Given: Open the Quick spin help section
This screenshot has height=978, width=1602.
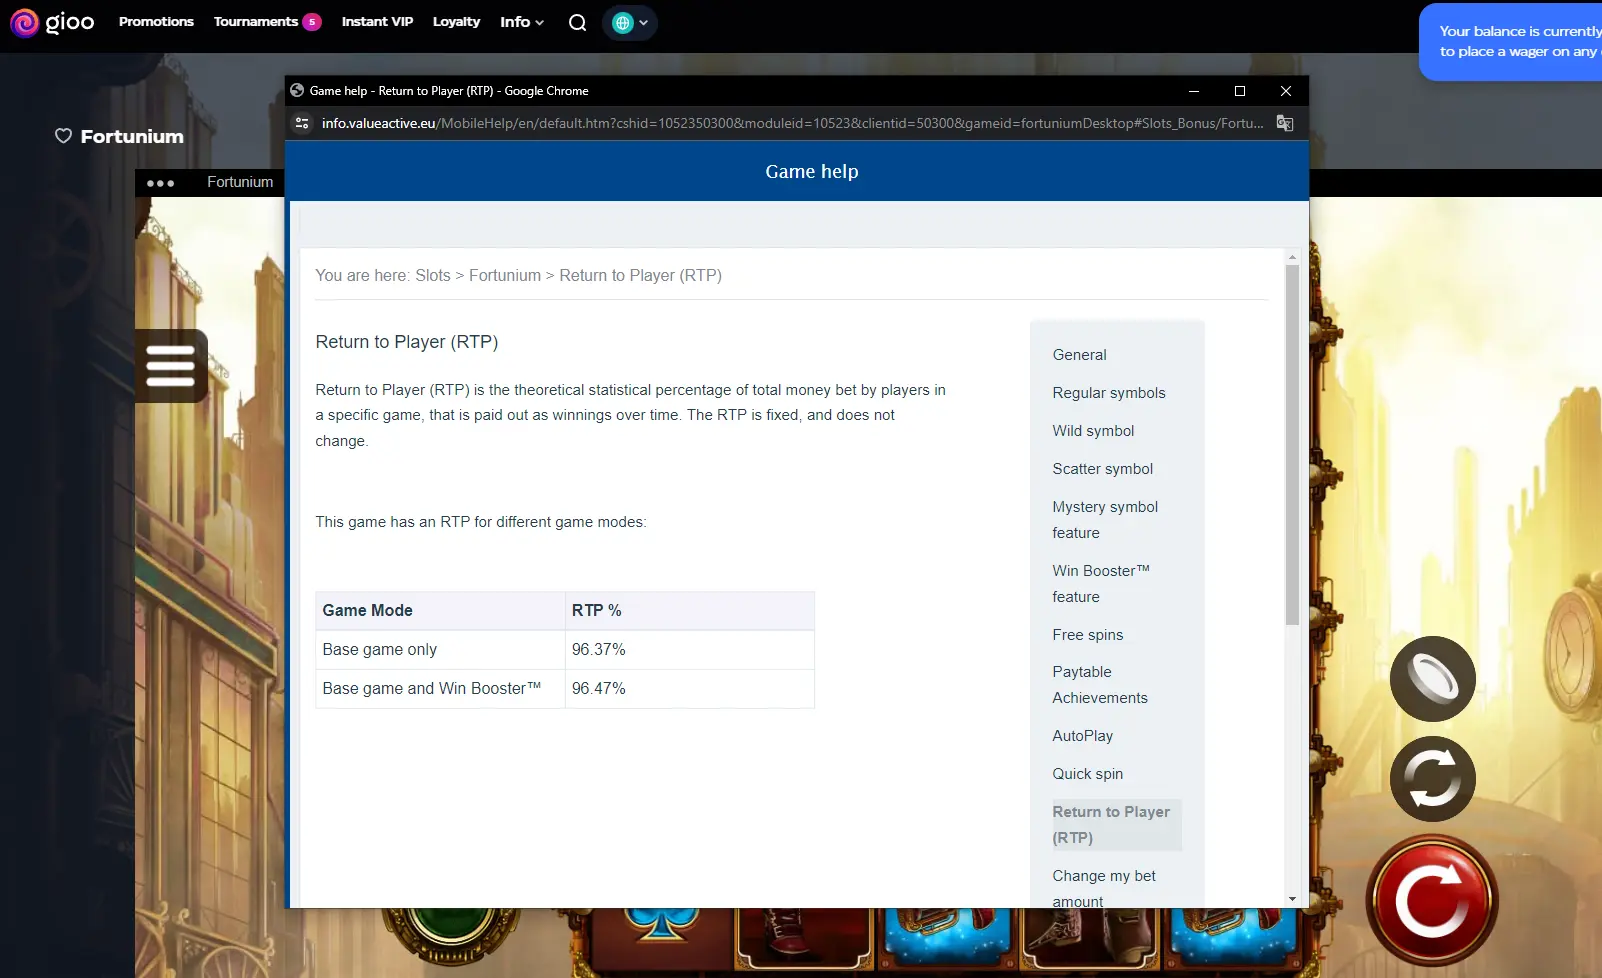Looking at the screenshot, I should point(1087,774).
